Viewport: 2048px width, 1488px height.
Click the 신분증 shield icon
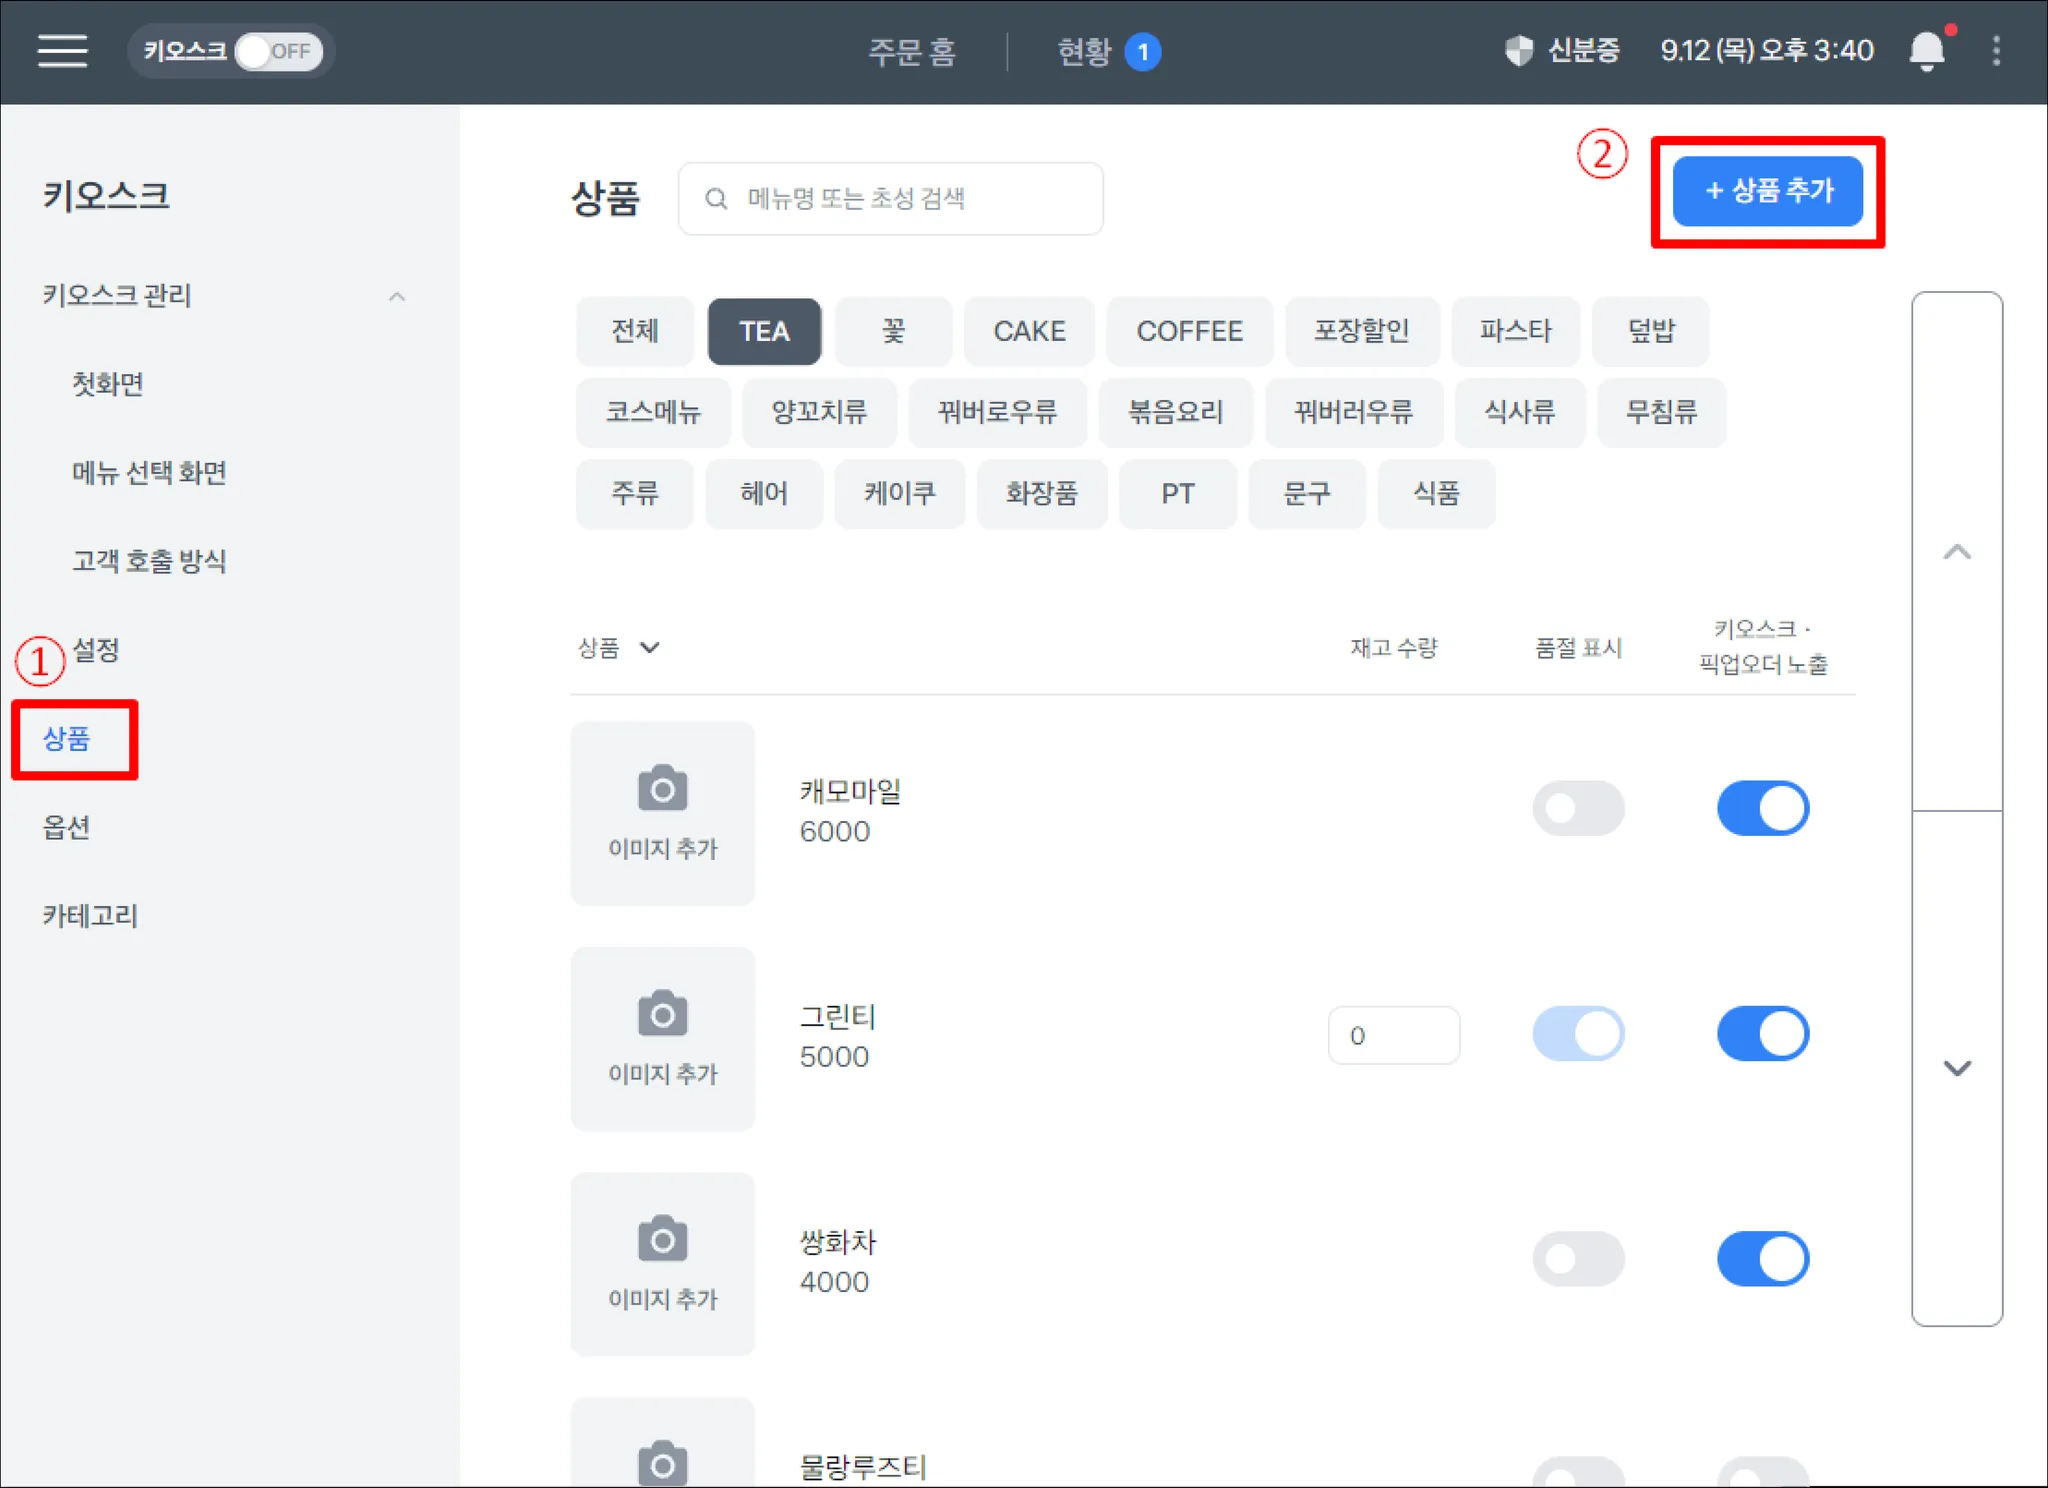1518,51
